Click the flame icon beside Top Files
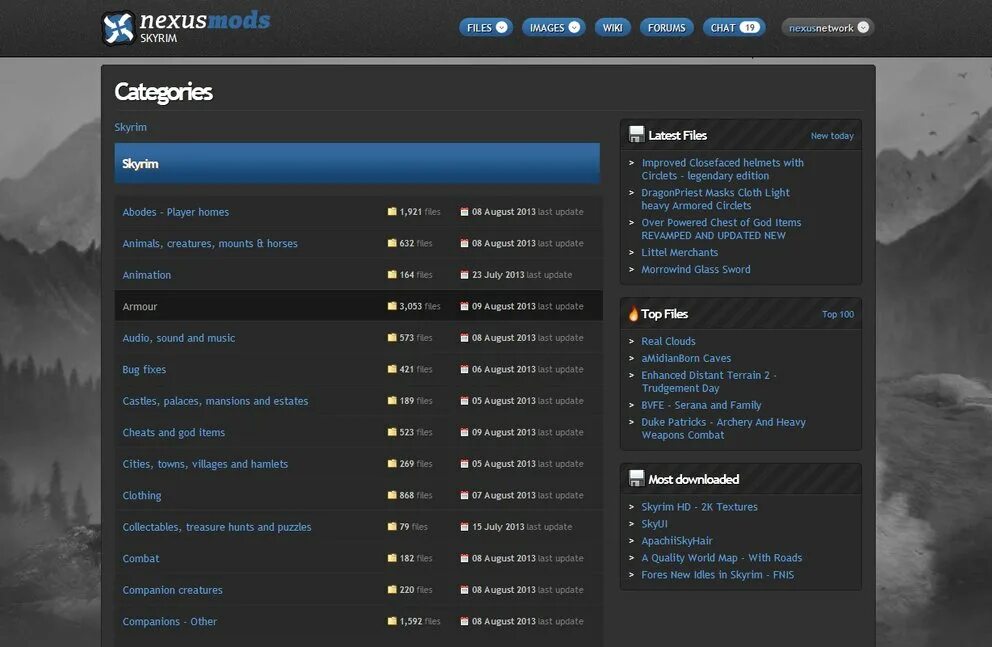Screen dimensions: 992x647 point(633,313)
